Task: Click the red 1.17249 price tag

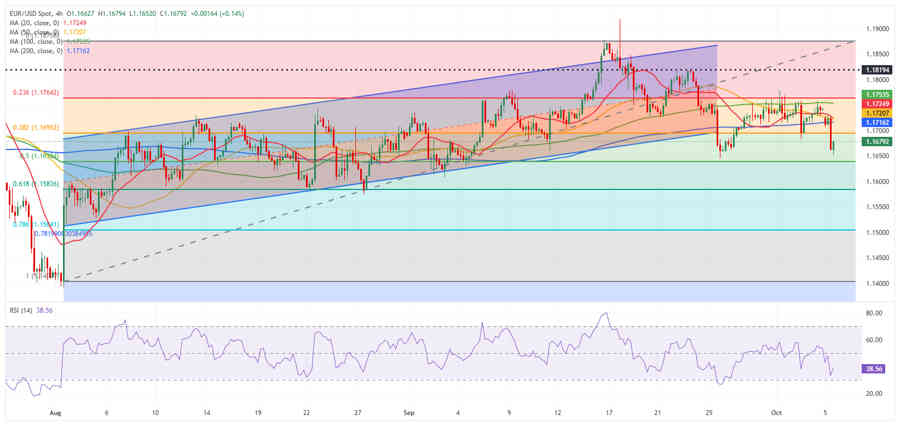Action: click(876, 103)
